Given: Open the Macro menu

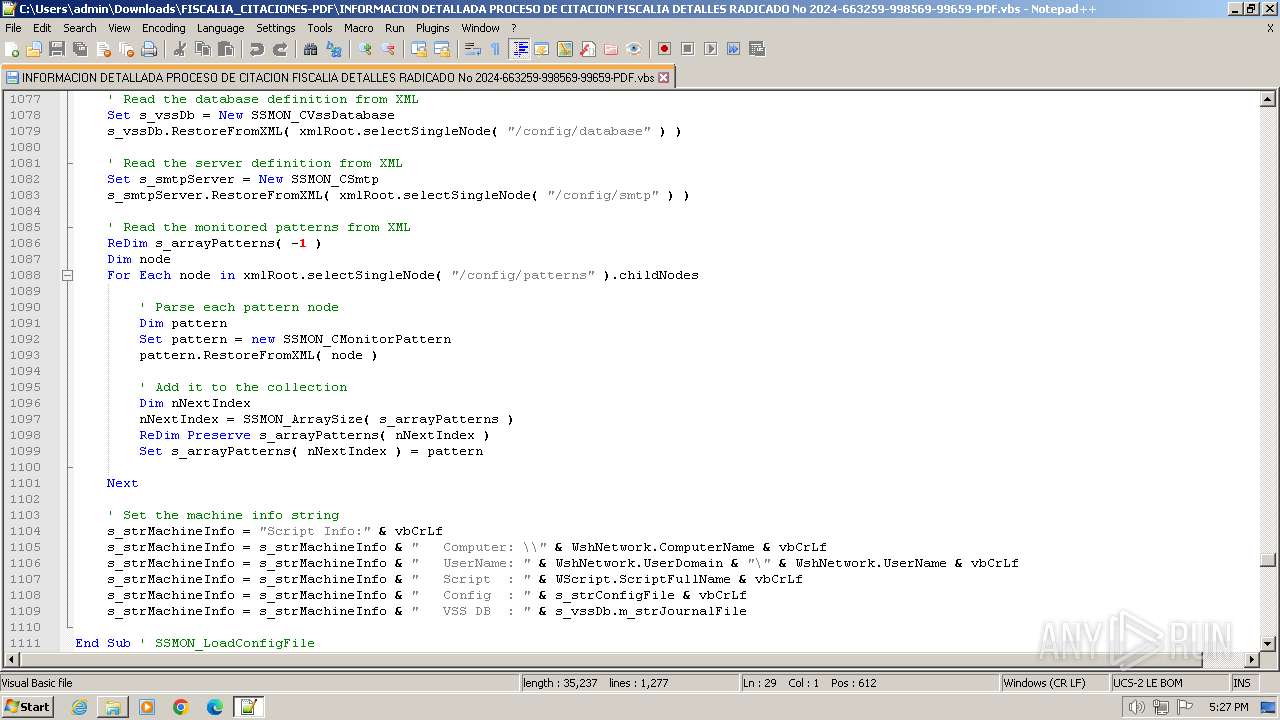Looking at the screenshot, I should pos(358,28).
